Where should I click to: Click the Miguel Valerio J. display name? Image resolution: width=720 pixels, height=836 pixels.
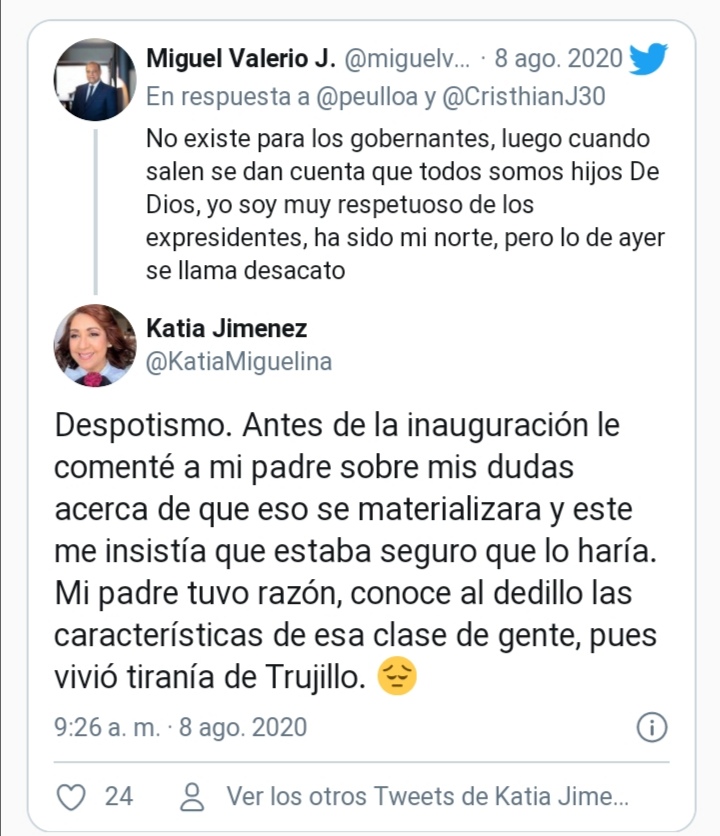click(240, 59)
